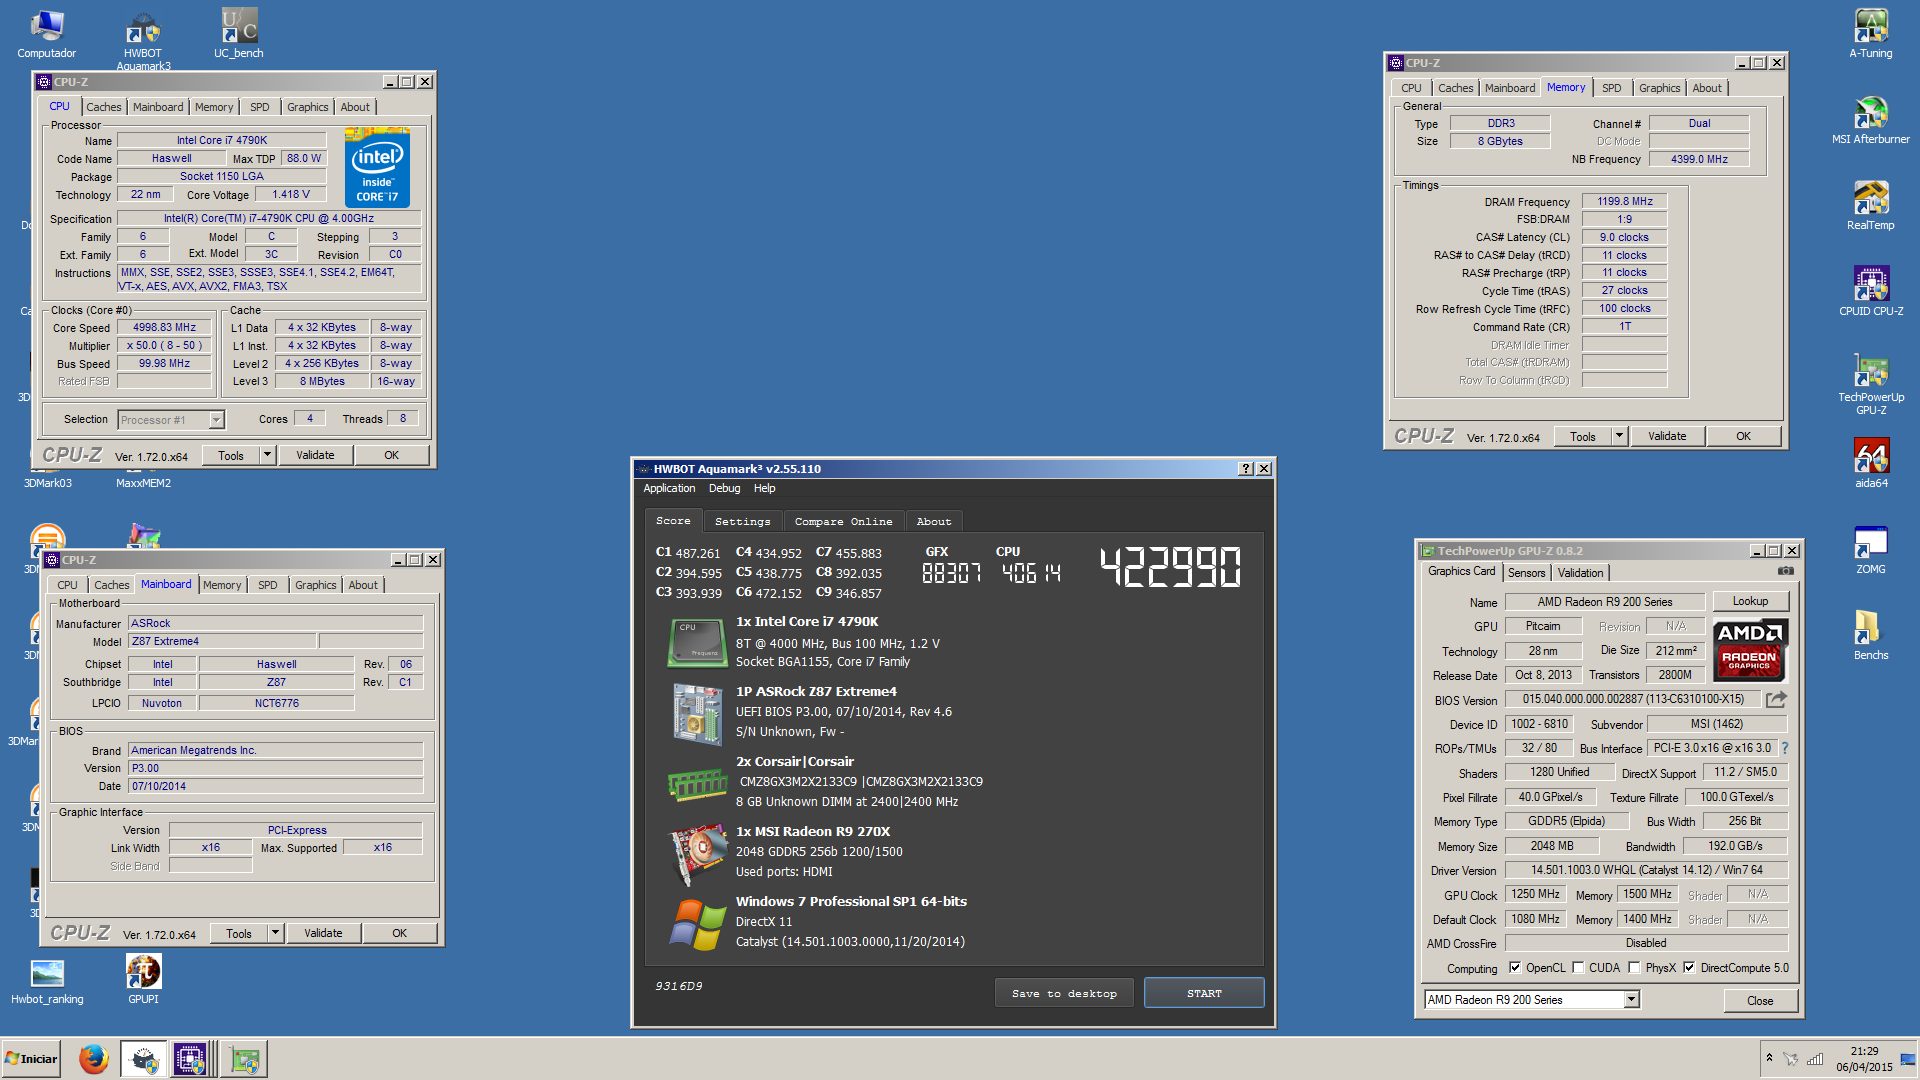1920x1080 pixels.
Task: Open the RealTemp desktop shortcut
Action: point(1870,206)
